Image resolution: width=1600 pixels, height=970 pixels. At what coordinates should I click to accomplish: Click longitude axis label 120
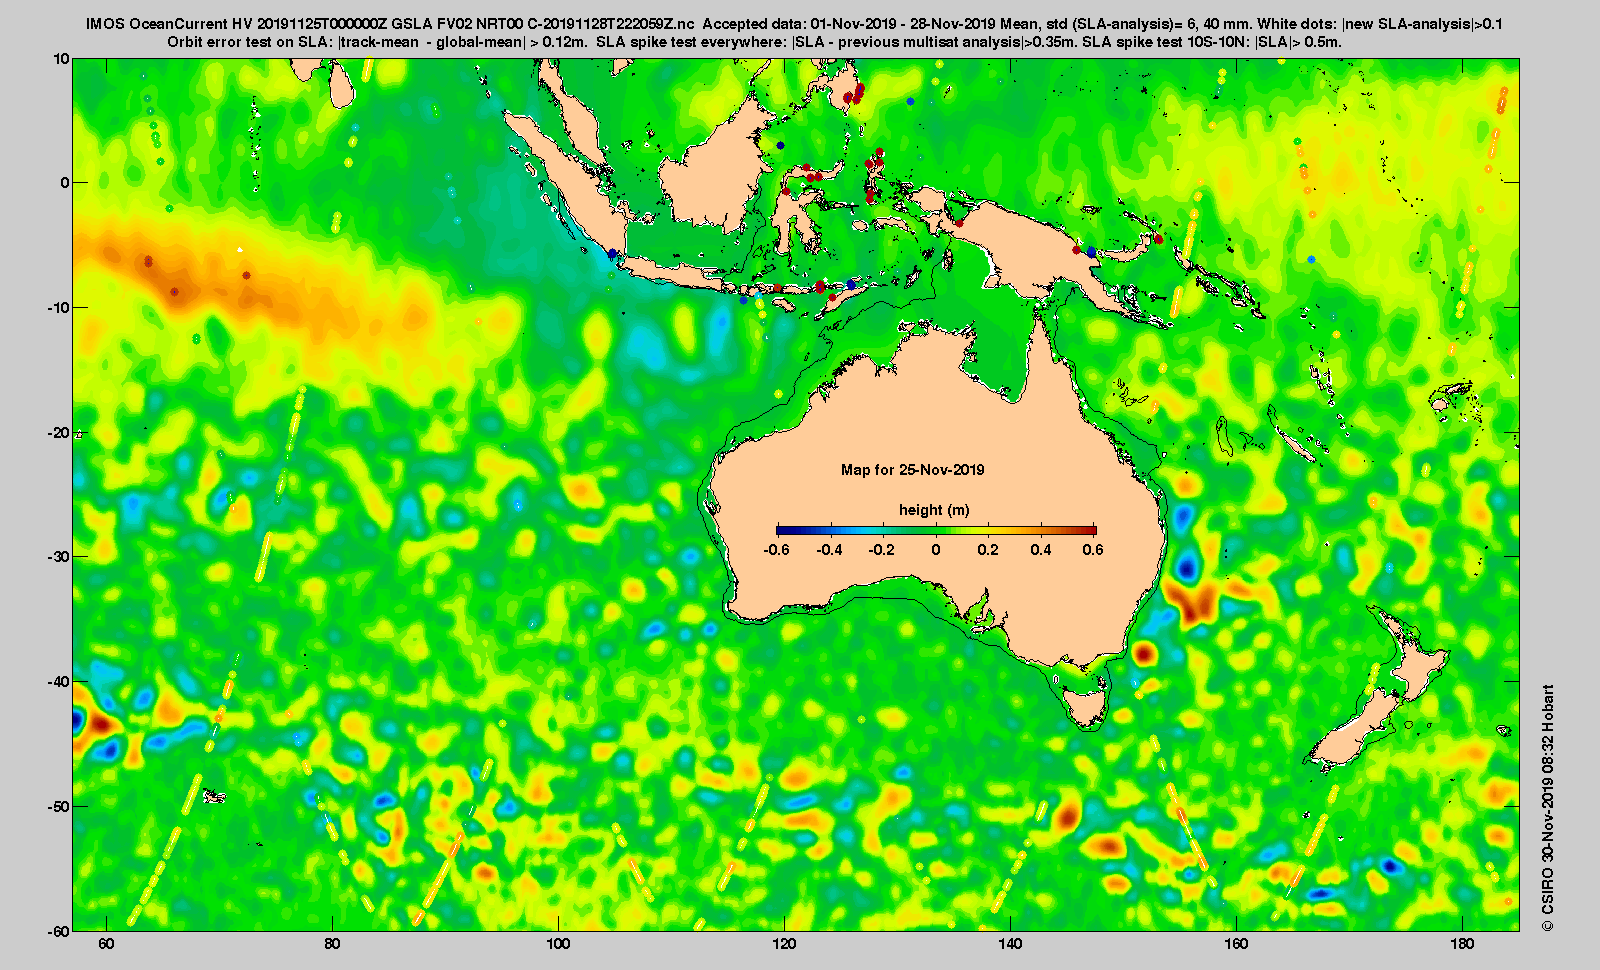point(784,944)
